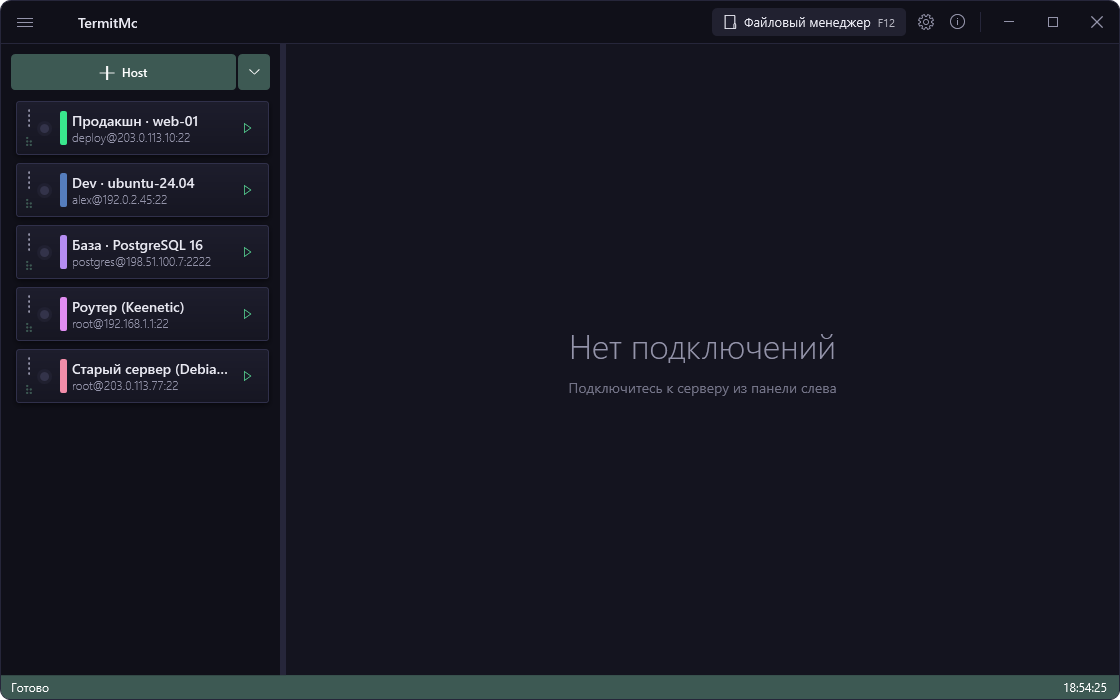This screenshot has height=700, width=1120.
Task: Show the about info icon
Action: tap(957, 22)
